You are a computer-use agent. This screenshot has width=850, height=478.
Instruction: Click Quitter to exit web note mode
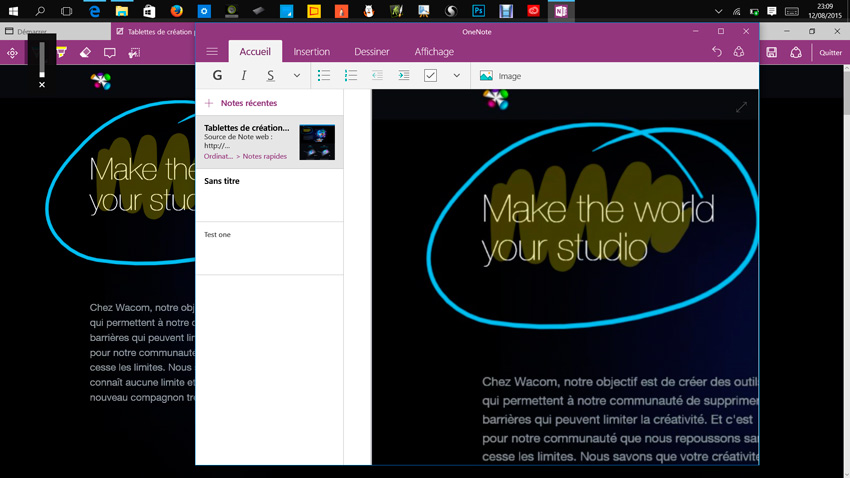pos(830,53)
